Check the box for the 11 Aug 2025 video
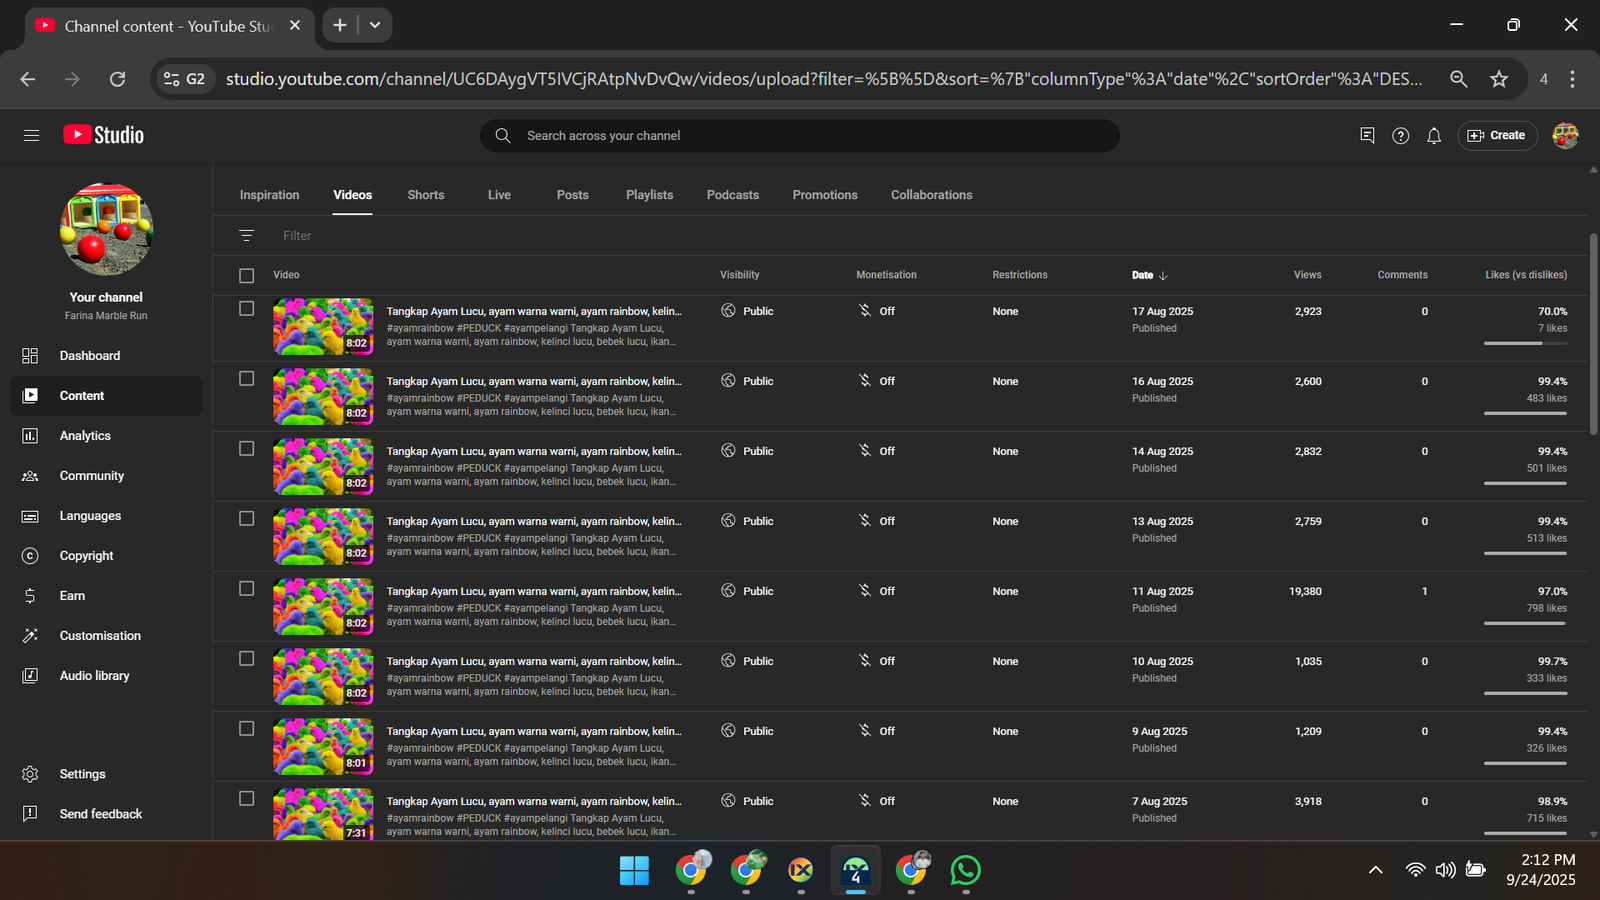The image size is (1600, 900). coord(246,589)
